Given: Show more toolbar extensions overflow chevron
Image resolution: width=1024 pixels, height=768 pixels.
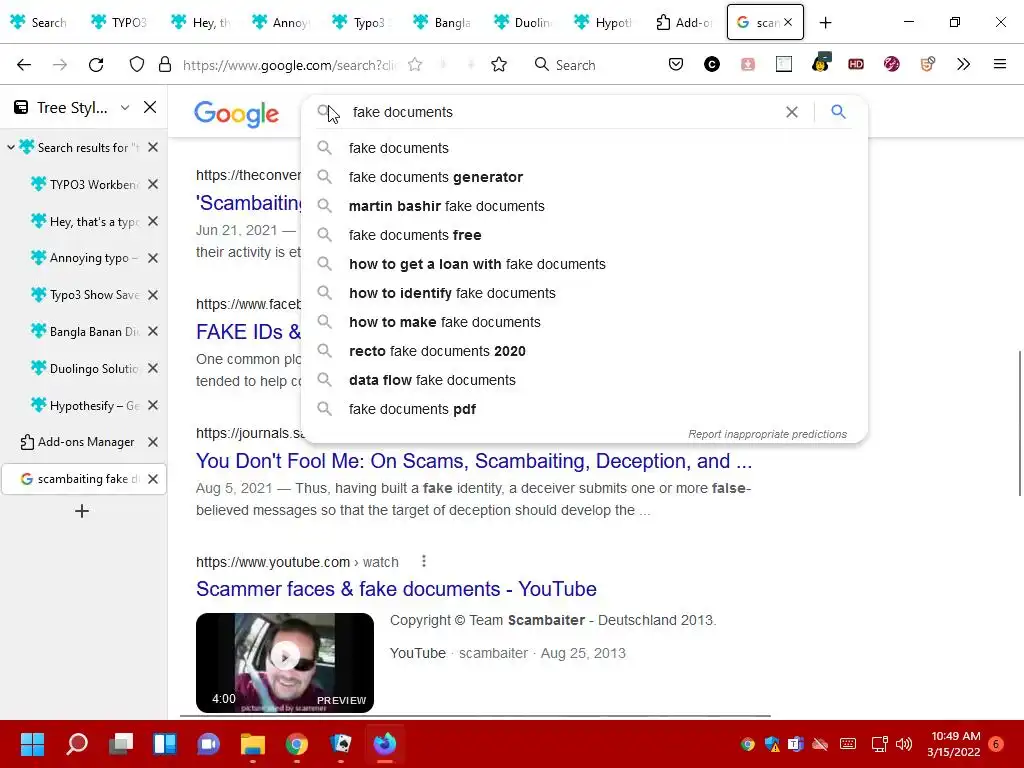Looking at the screenshot, I should point(963,64).
